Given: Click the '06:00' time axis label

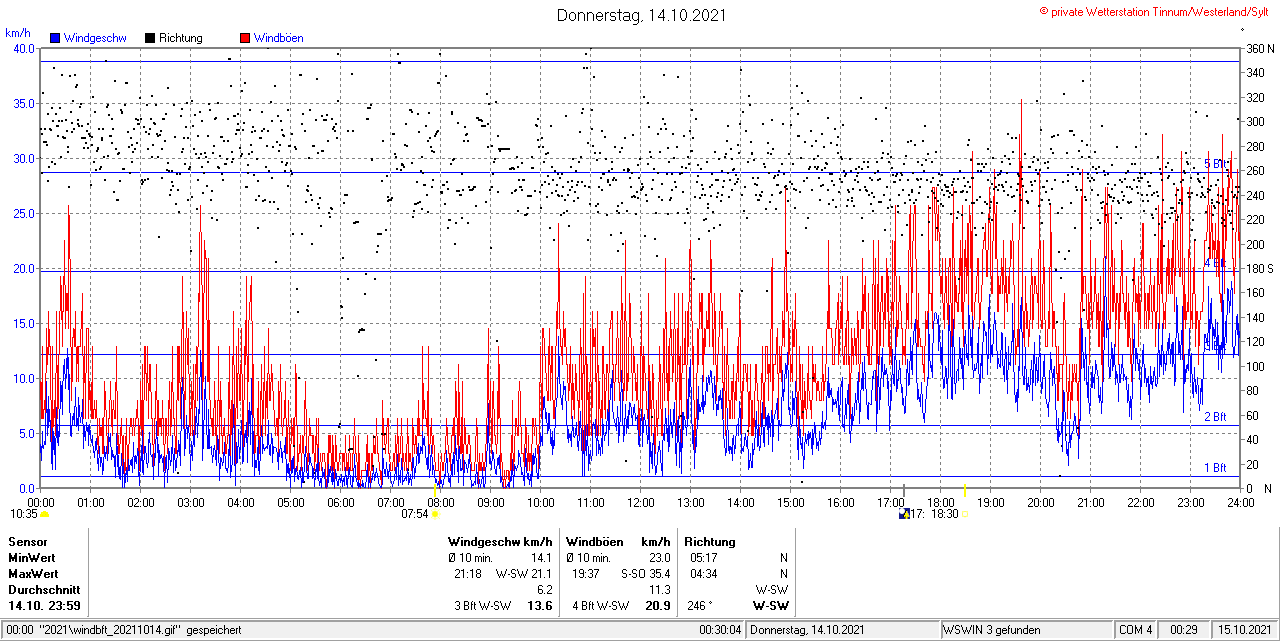Looking at the screenshot, I should coord(340,502).
